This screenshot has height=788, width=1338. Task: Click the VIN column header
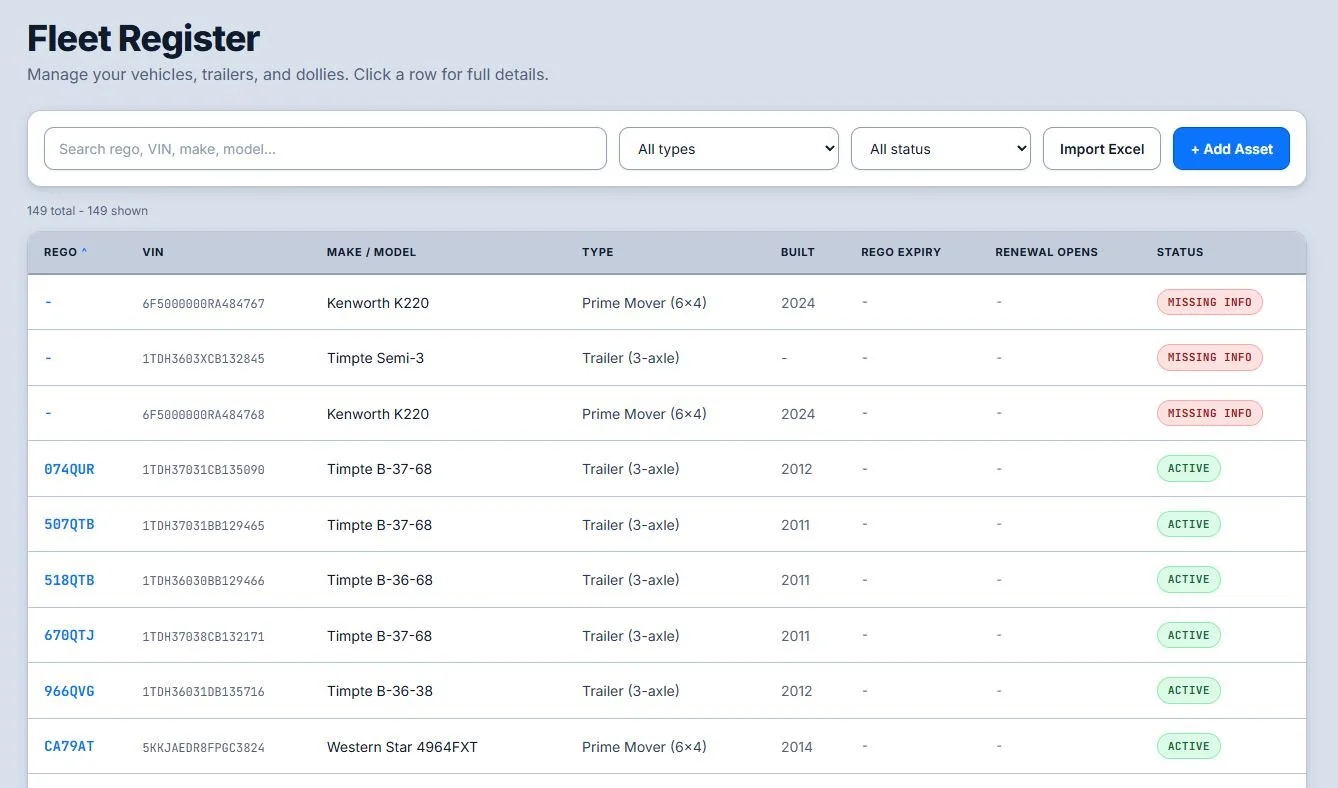click(x=153, y=252)
